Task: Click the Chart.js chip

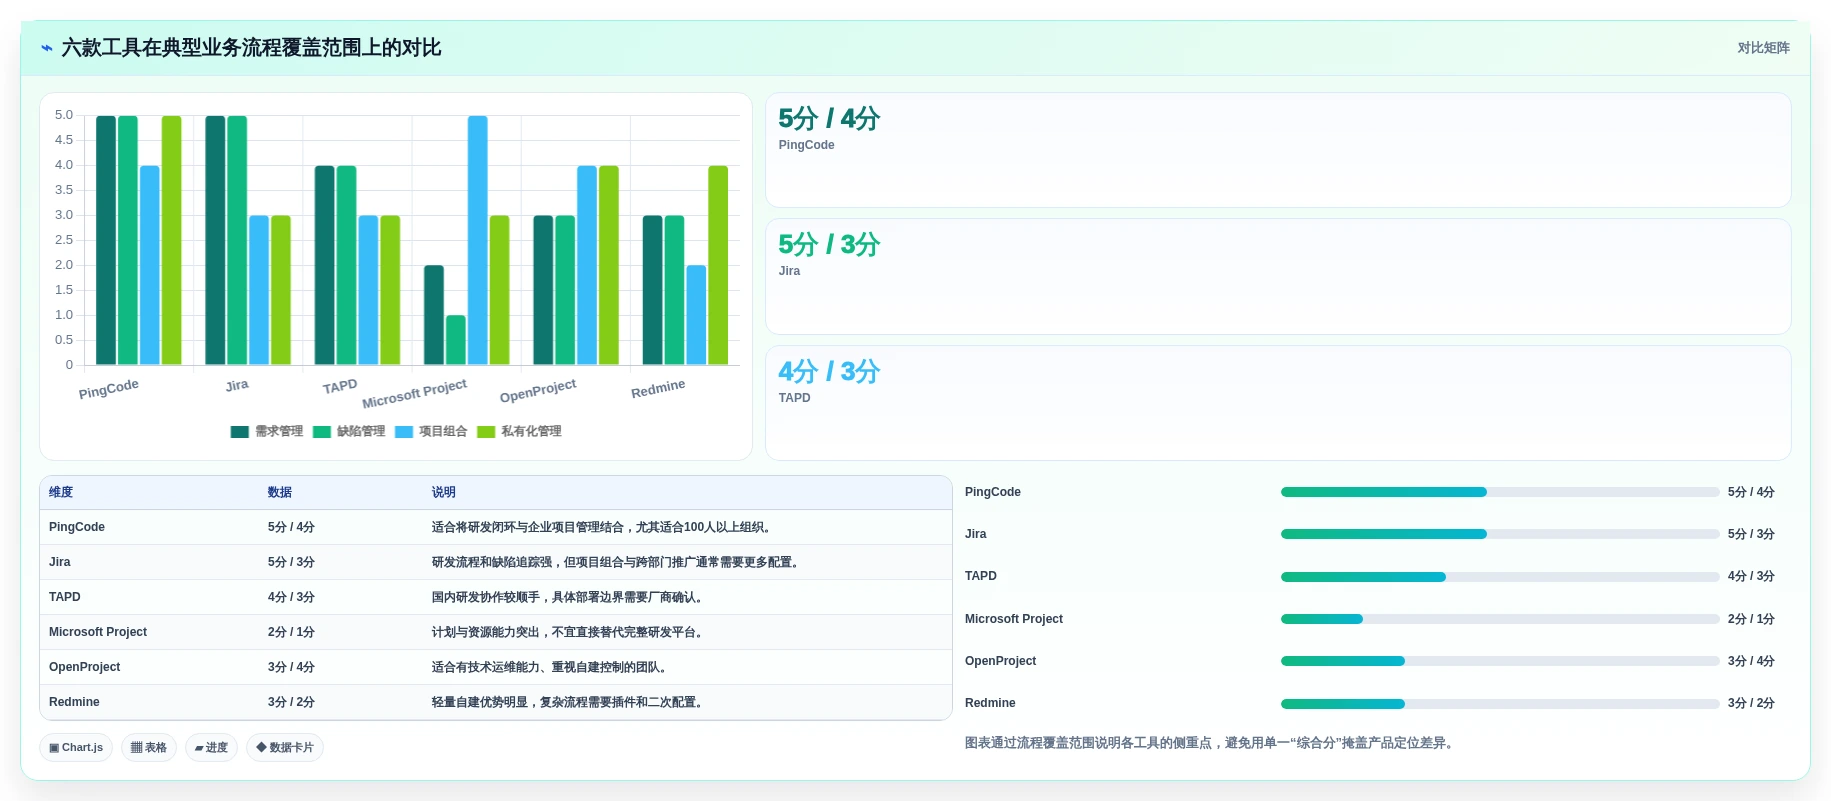Action: tap(76, 747)
